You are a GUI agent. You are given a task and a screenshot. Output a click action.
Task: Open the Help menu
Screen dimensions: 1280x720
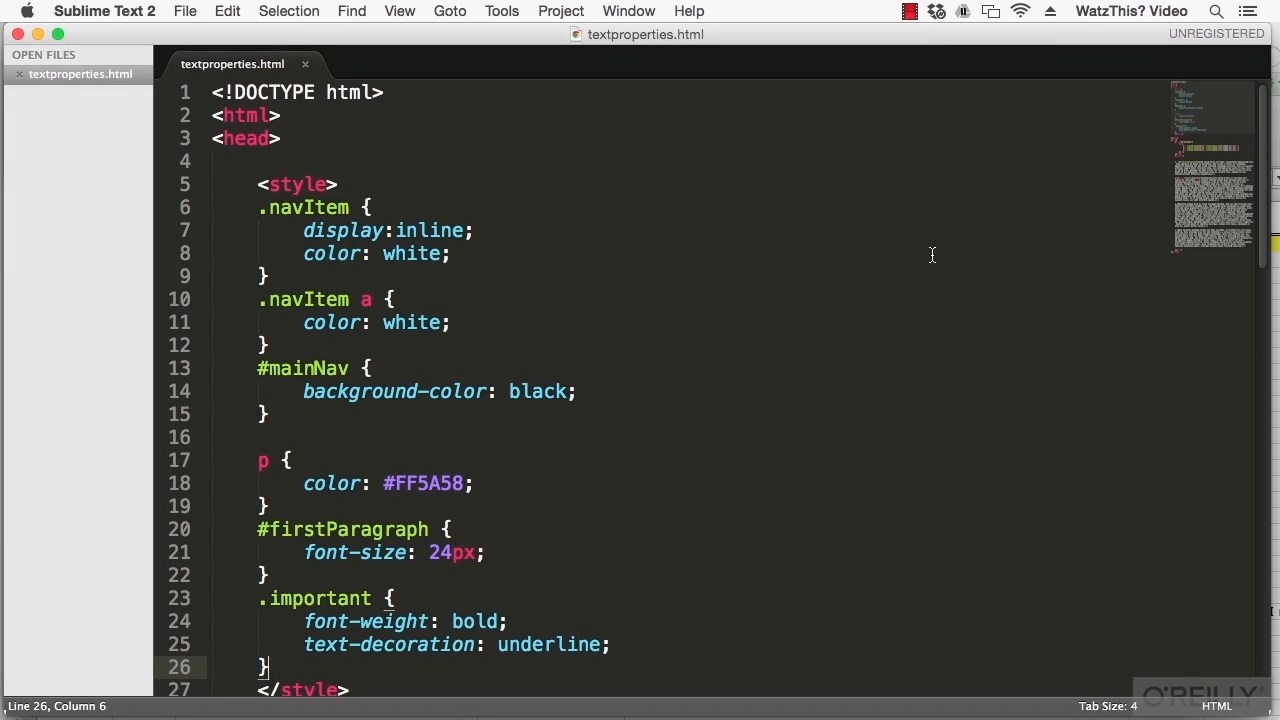pyautogui.click(x=689, y=11)
